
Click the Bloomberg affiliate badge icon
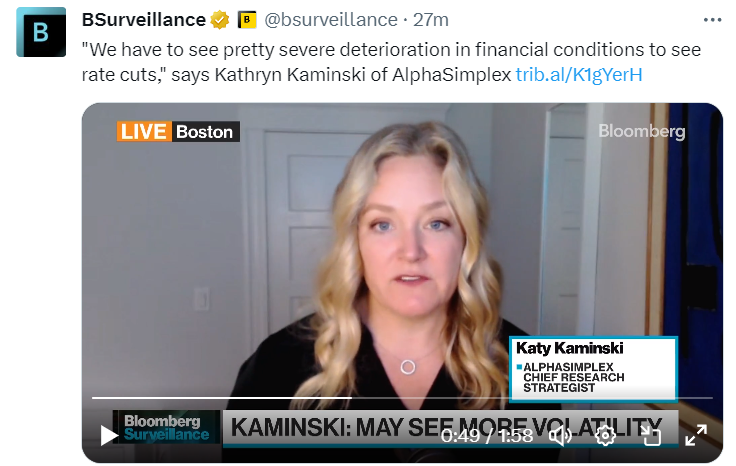[x=247, y=20]
